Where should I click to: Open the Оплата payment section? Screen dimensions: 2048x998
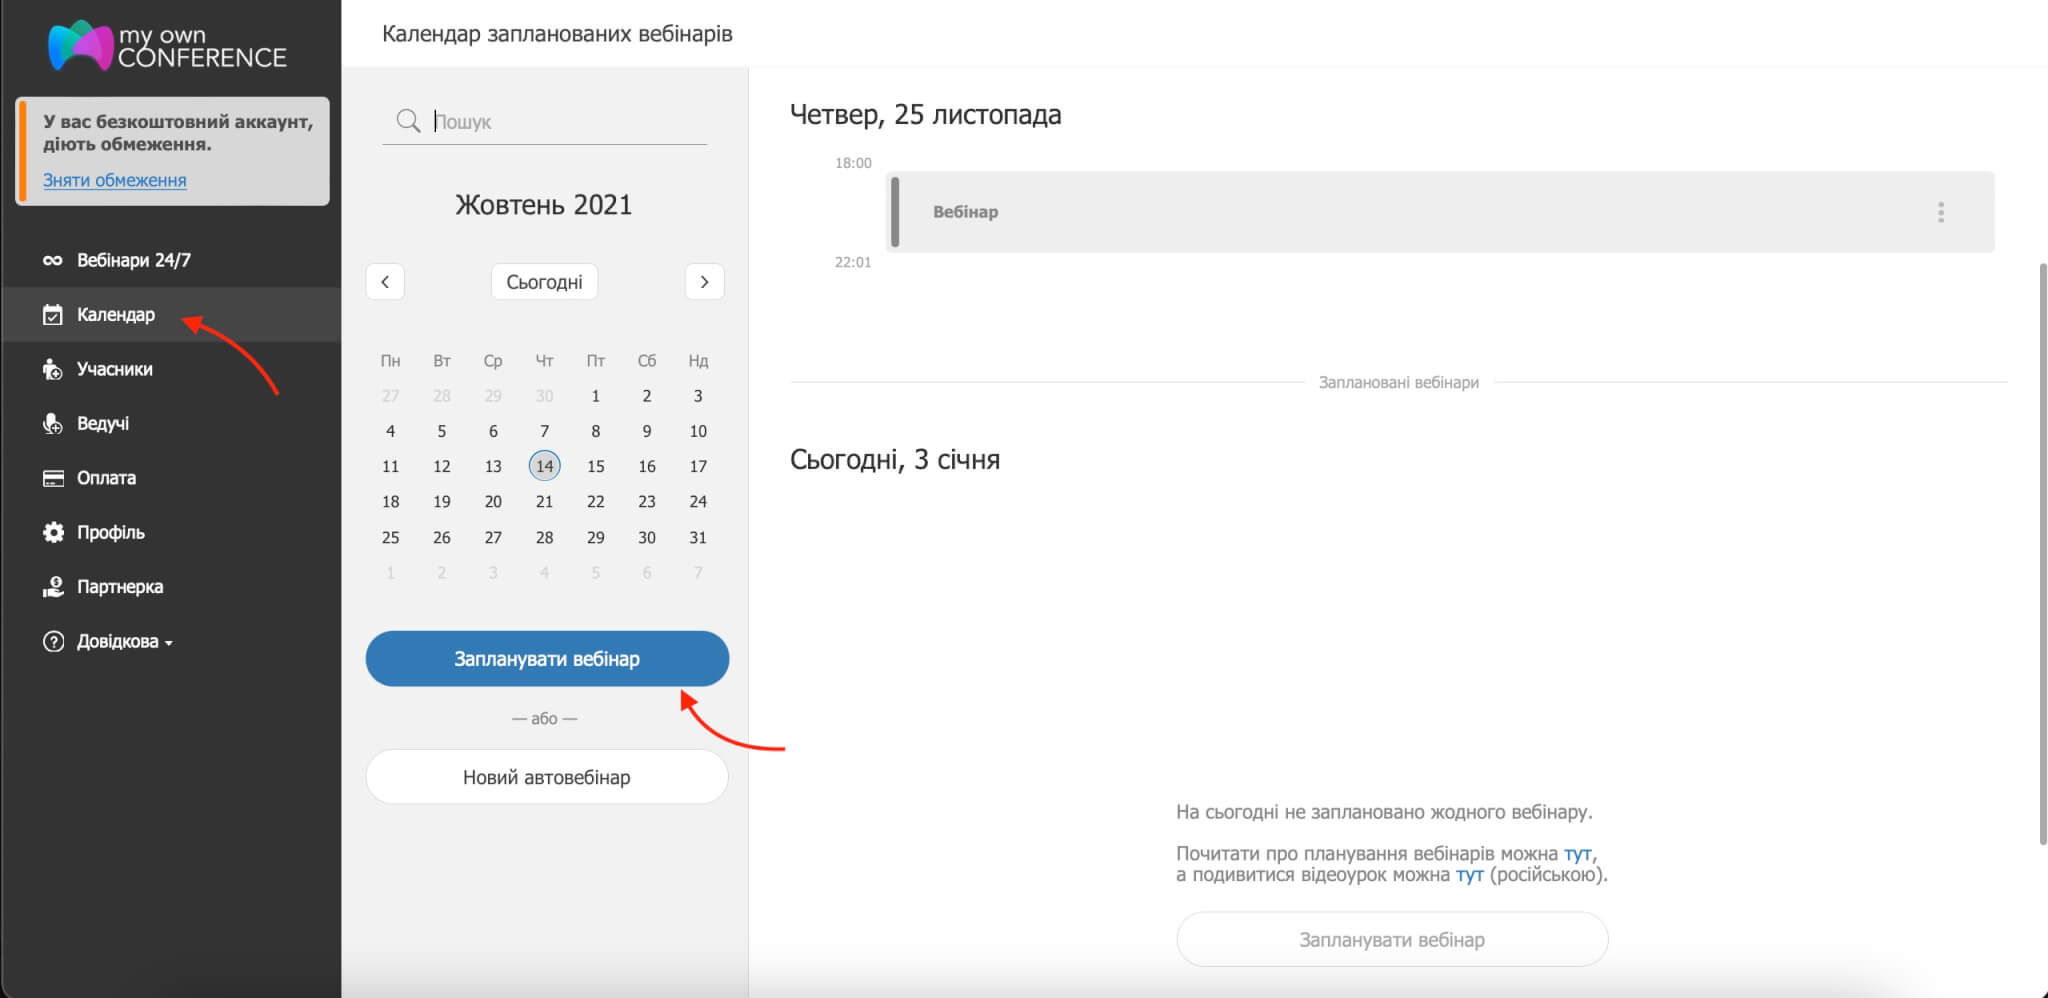(x=106, y=478)
